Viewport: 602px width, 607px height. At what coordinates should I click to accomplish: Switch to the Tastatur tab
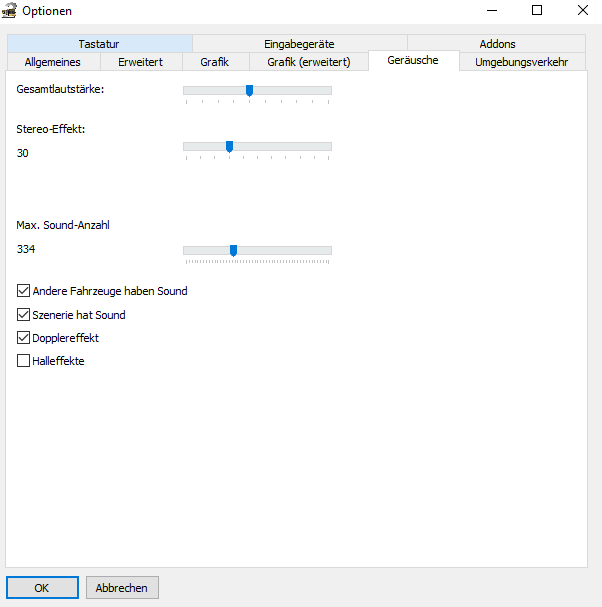click(x=98, y=44)
